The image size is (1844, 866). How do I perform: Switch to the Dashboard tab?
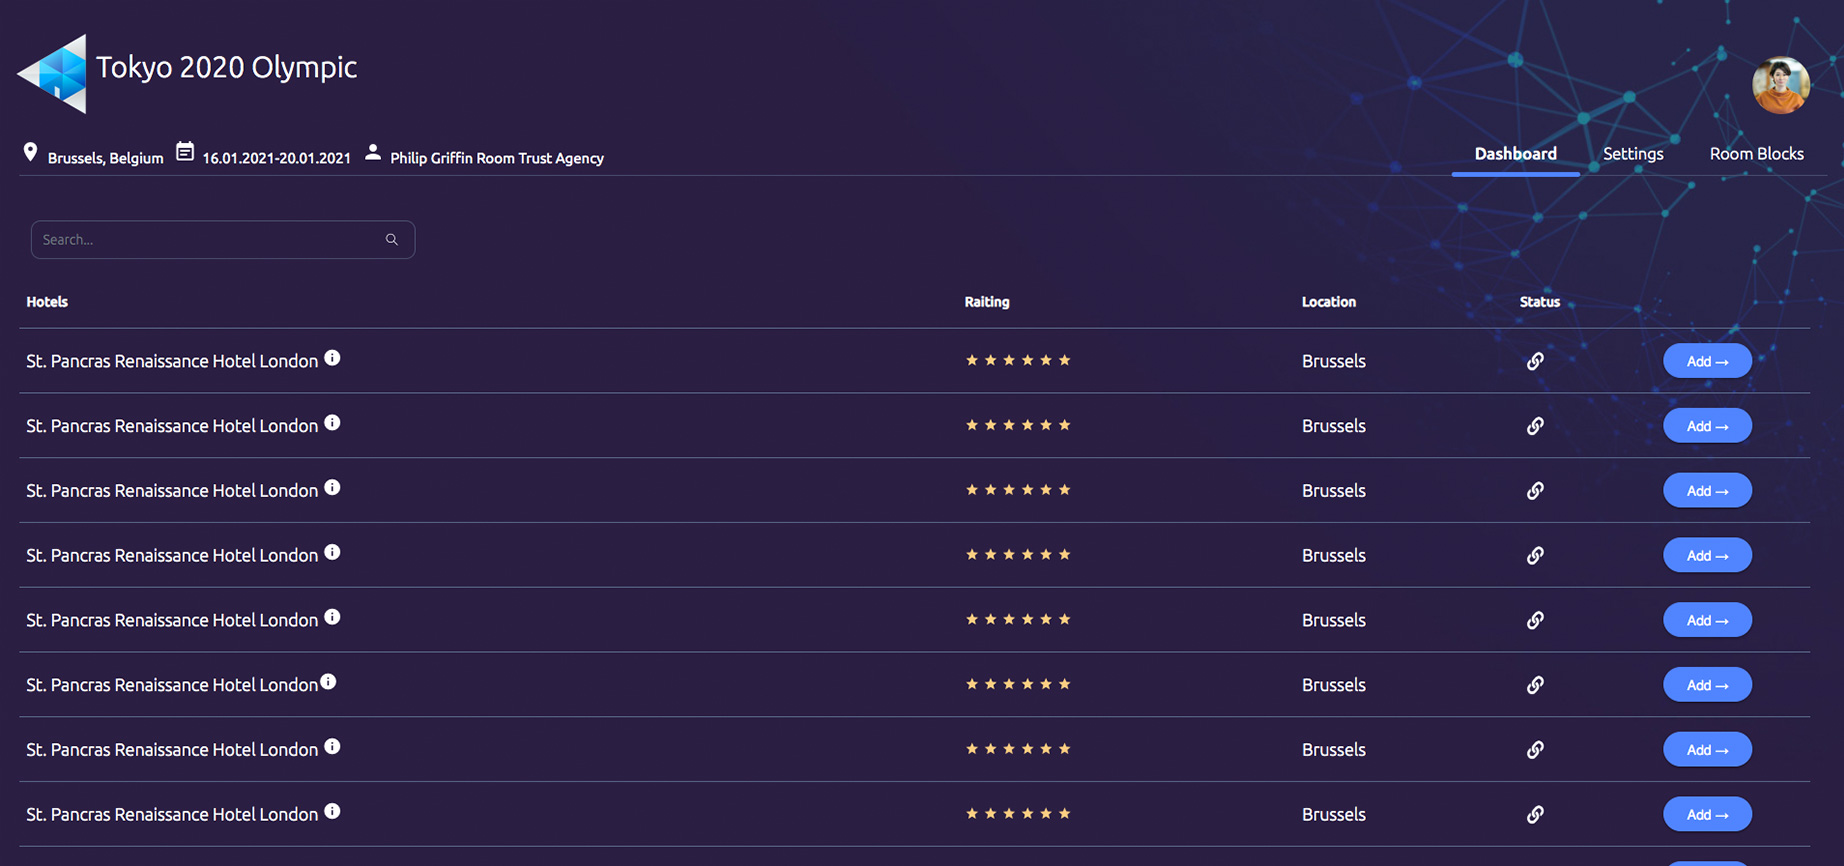[x=1515, y=154]
